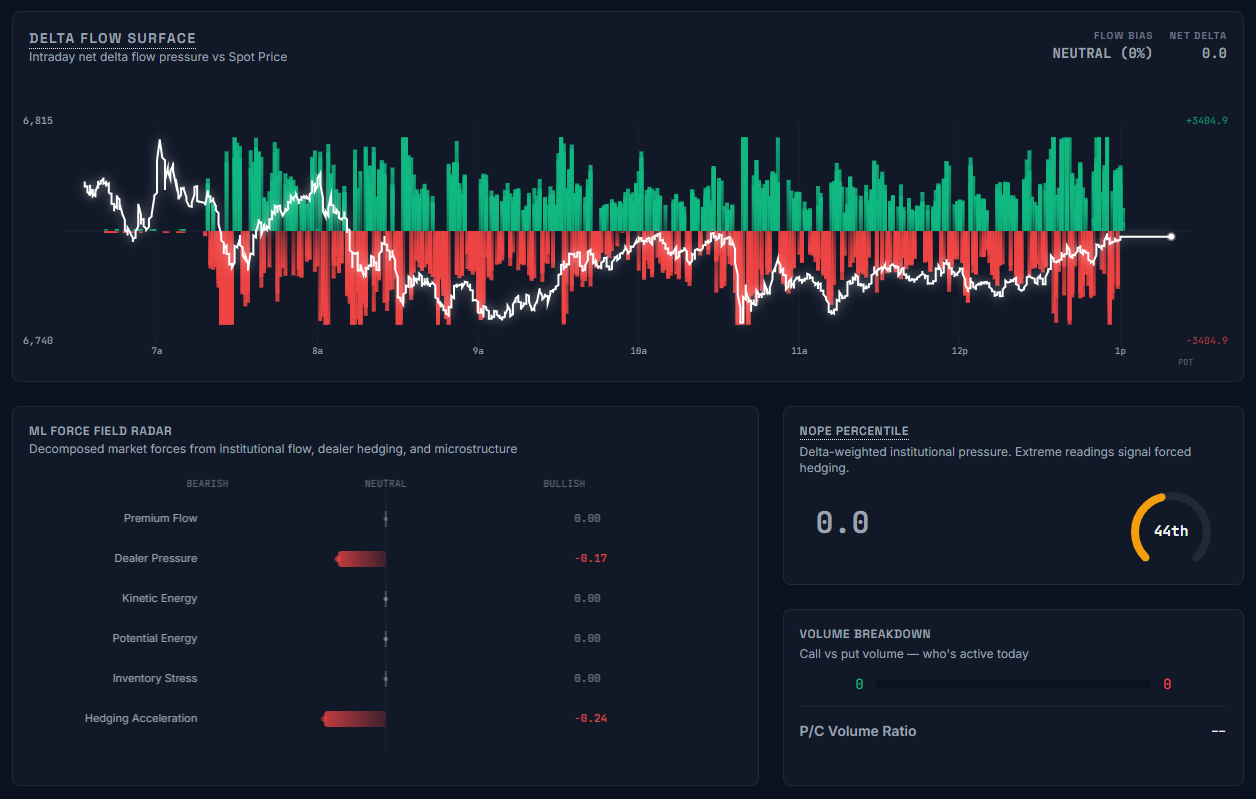This screenshot has width=1256, height=799.
Task: Expand the DELTA FLOW SURFACE panel title
Action: point(111,38)
